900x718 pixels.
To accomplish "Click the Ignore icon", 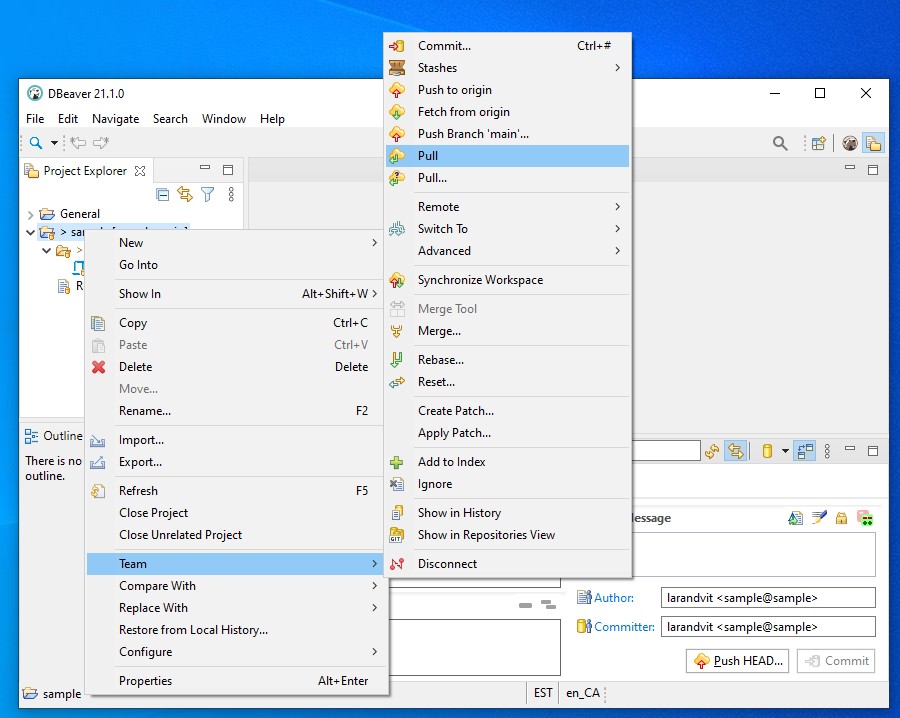I will 397,484.
